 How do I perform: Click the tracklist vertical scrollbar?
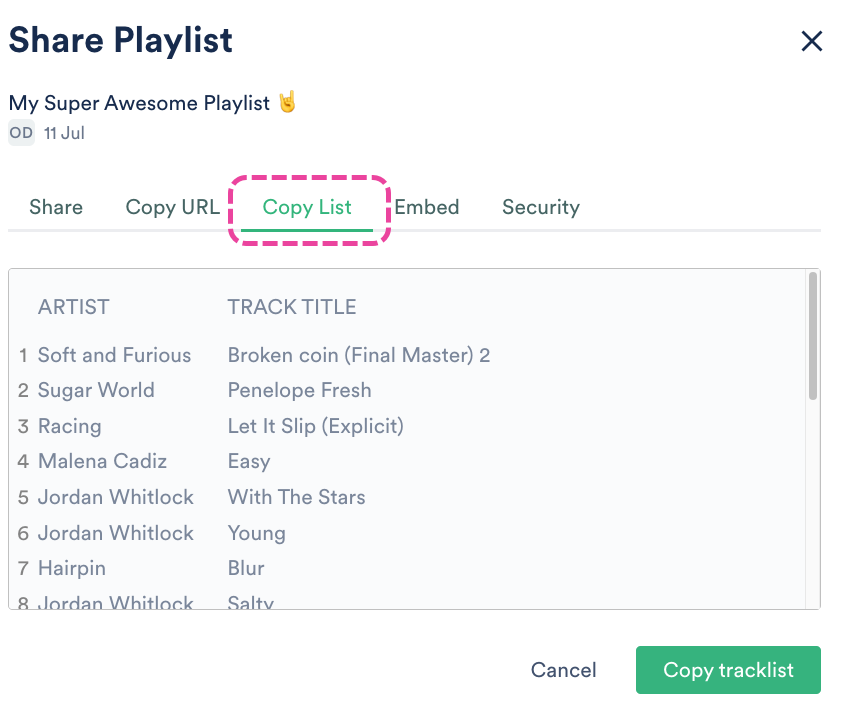(813, 337)
